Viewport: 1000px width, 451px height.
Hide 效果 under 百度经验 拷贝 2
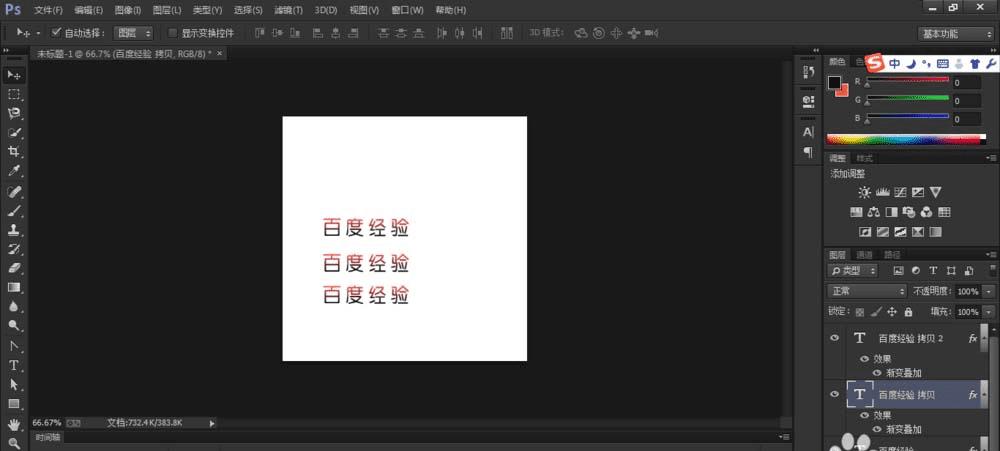point(864,359)
